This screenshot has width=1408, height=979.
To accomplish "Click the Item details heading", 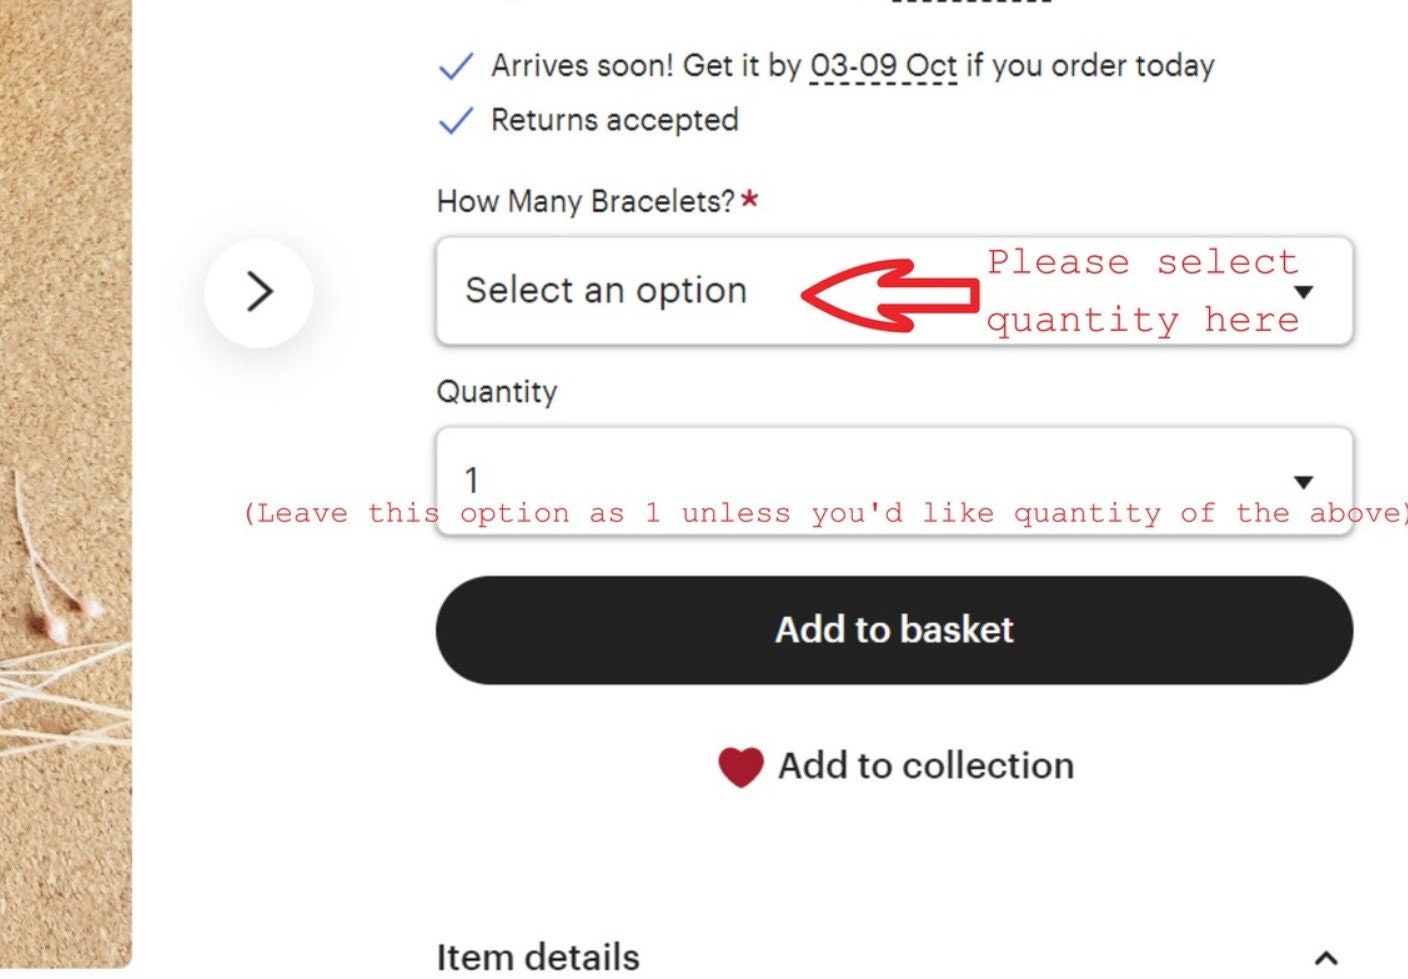I will 538,957.
